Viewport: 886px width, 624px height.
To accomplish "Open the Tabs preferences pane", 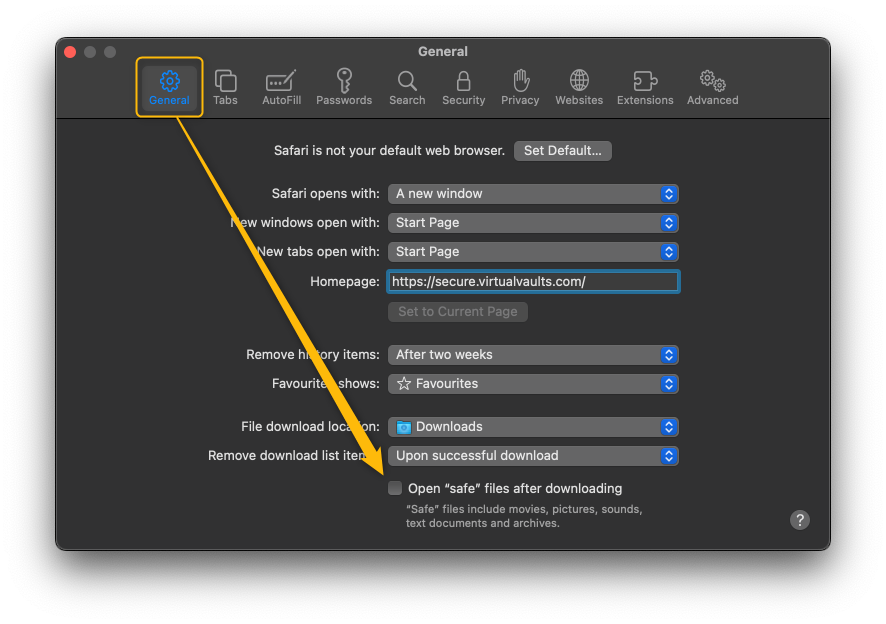I will pos(225,87).
